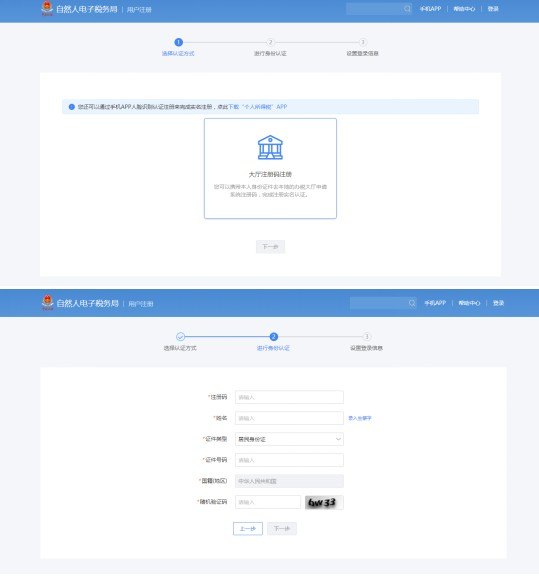This screenshot has height=576, width=539.
Task: Click the tax bureau emblem in lower header
Action: pyautogui.click(x=47, y=303)
